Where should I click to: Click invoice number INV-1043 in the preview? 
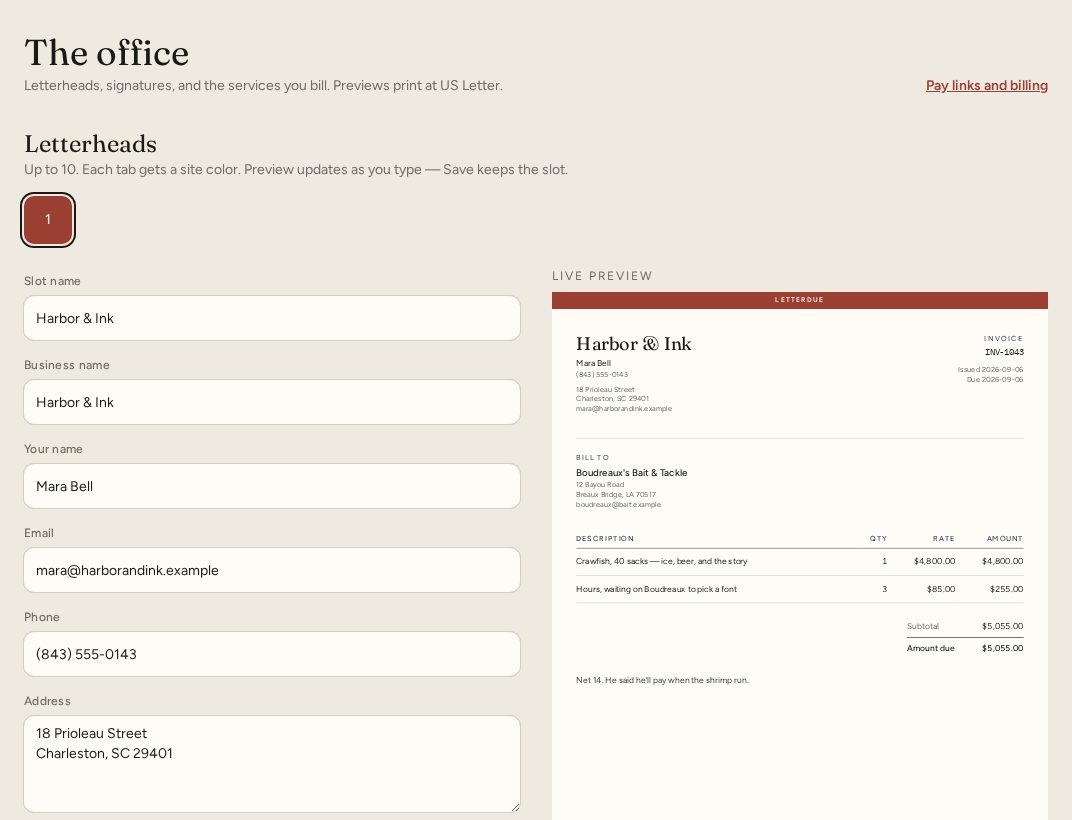(x=1004, y=352)
